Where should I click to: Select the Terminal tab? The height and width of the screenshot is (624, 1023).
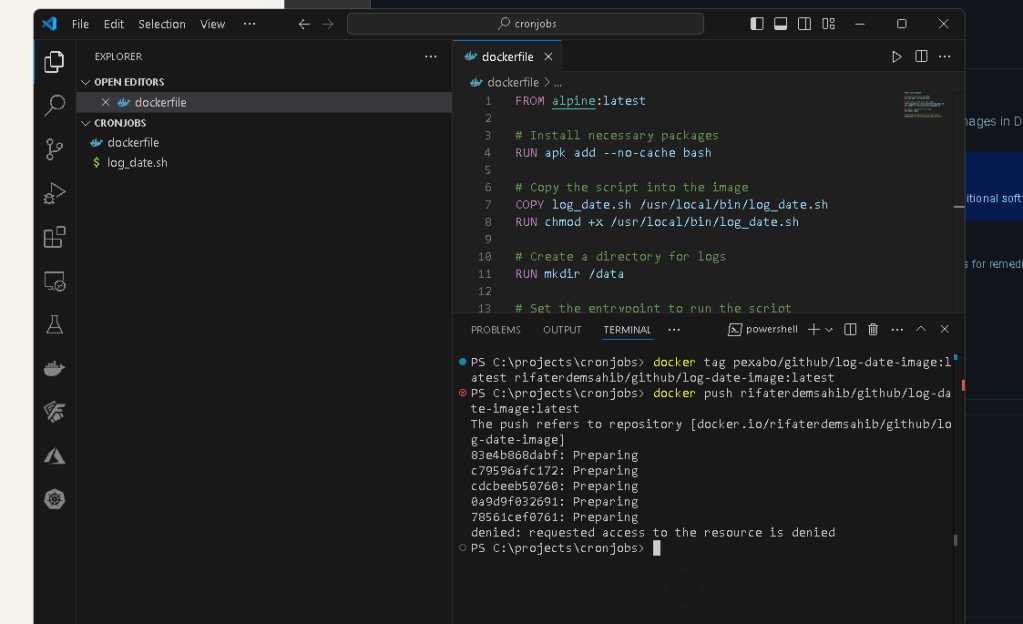click(627, 330)
